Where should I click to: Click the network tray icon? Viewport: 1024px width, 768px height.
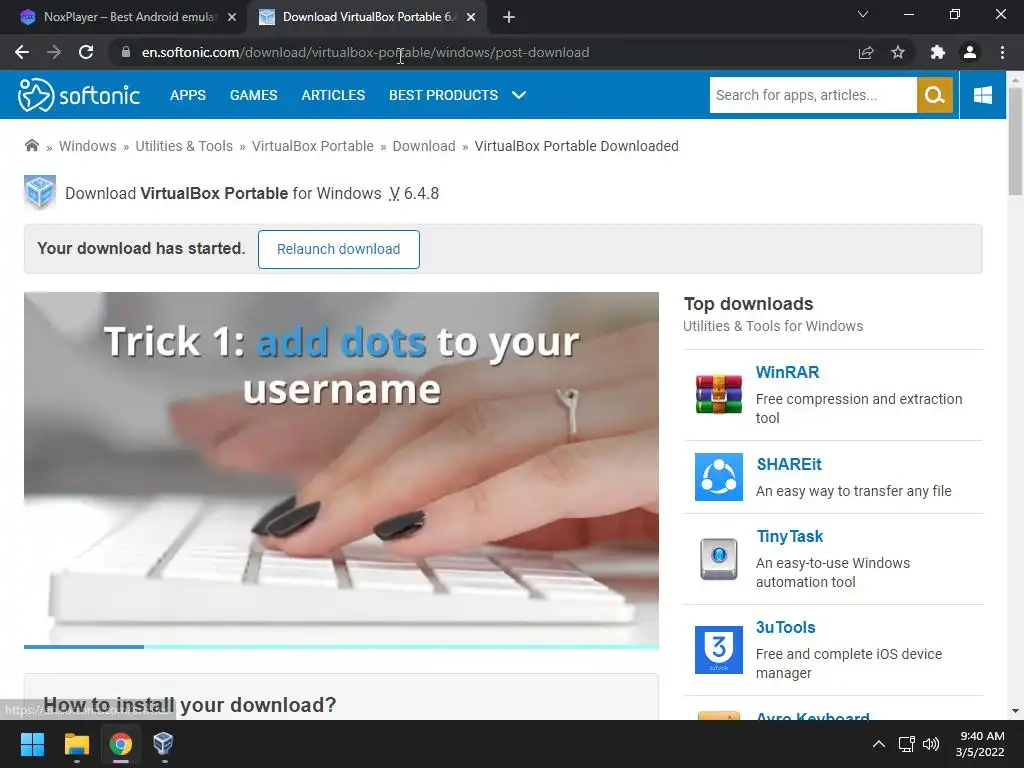point(906,744)
